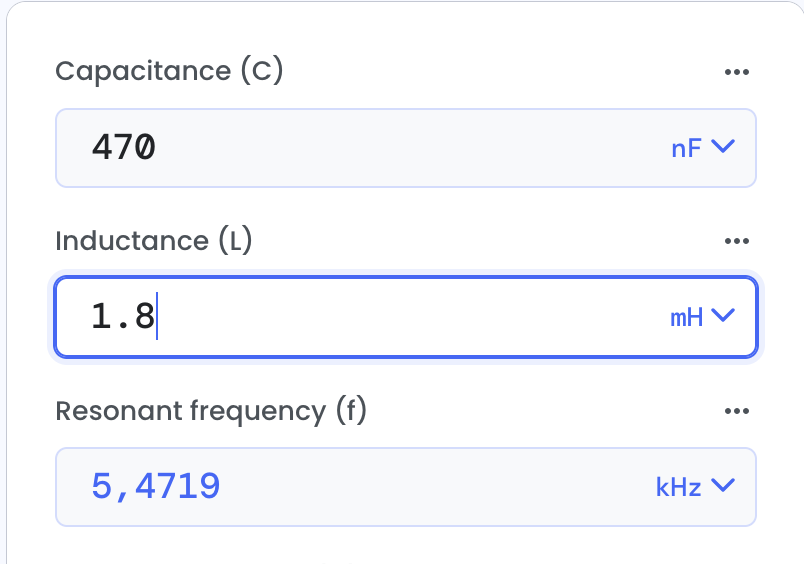Click the Resonant frequency (f) label
Screen dimensions: 804x564
(x=211, y=411)
